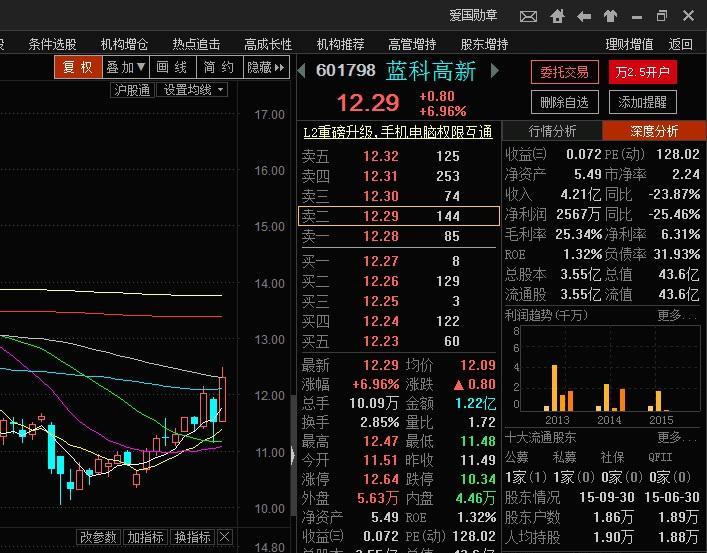Expand the 隐藏 hide panel arrows
The height and width of the screenshot is (553, 707).
coord(266,67)
